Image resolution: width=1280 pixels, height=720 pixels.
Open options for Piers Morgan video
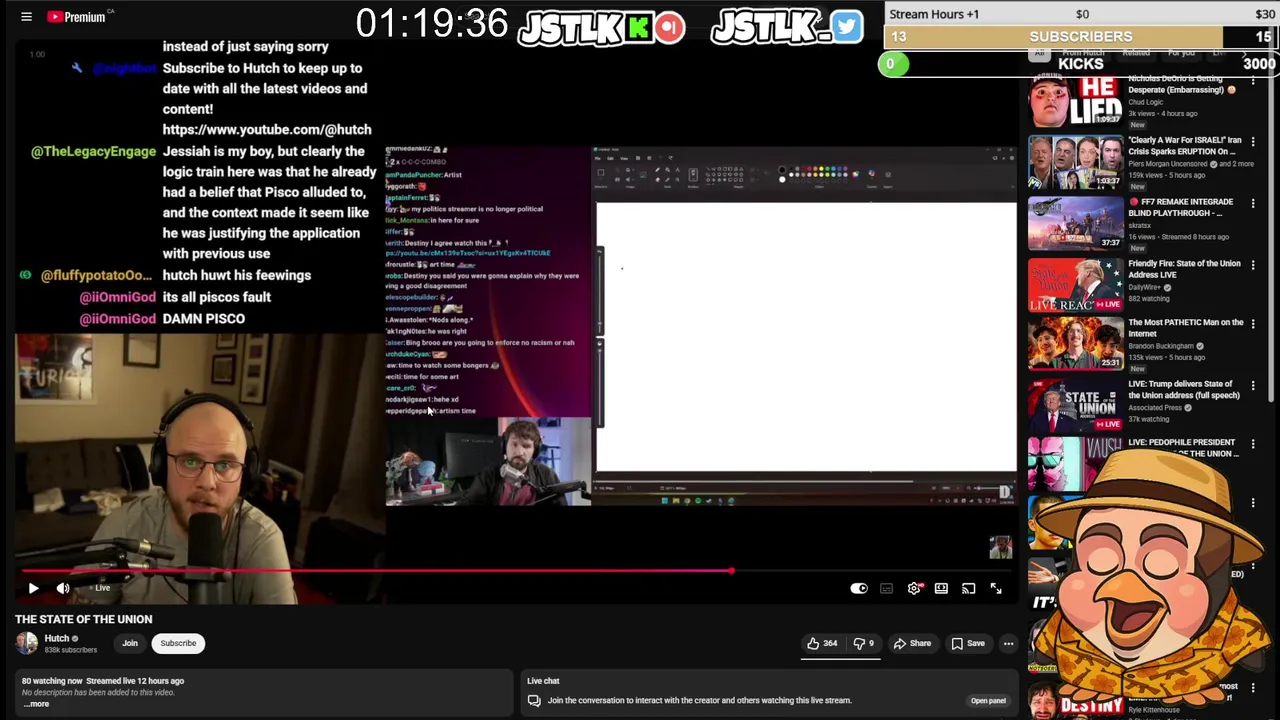1253,142
